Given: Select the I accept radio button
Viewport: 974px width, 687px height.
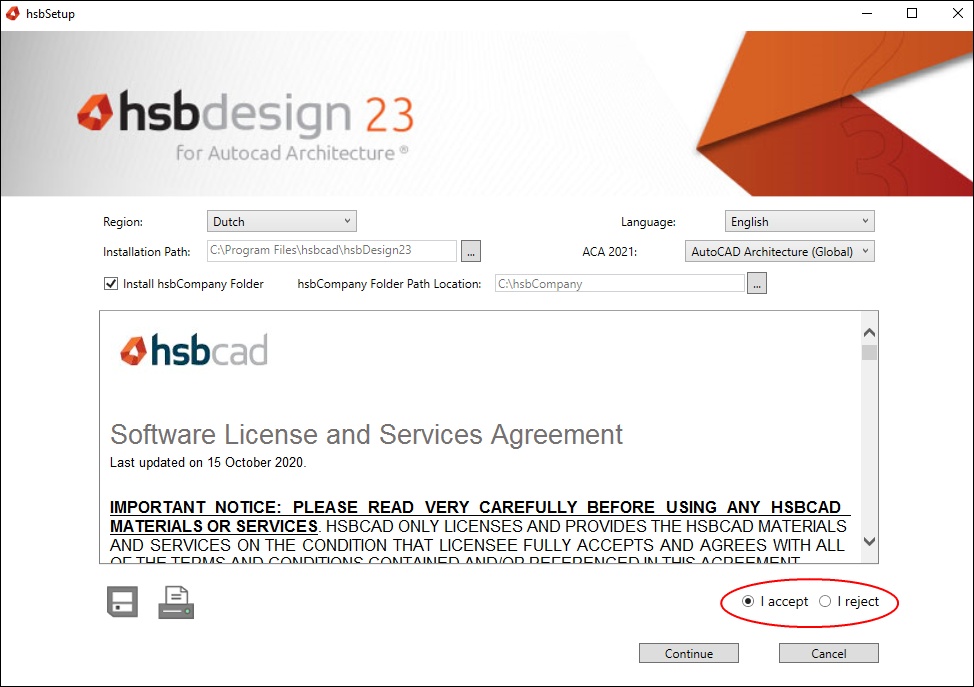Looking at the screenshot, I should 748,601.
